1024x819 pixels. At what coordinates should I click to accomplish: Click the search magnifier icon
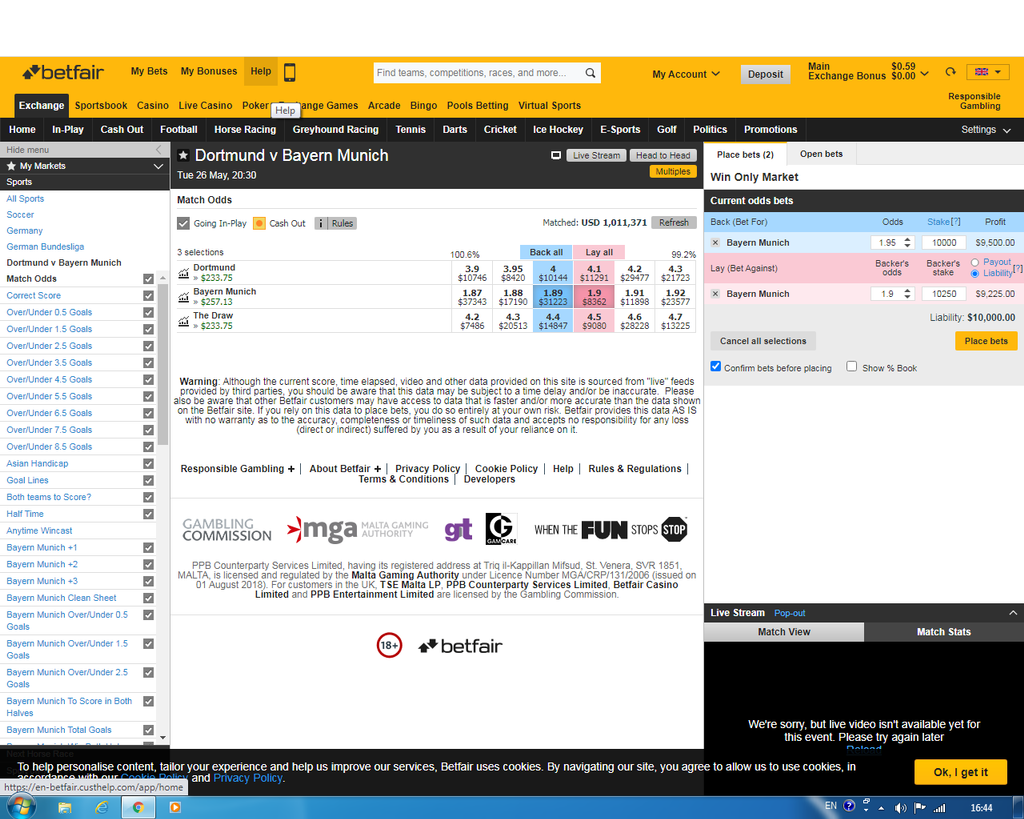pos(590,72)
